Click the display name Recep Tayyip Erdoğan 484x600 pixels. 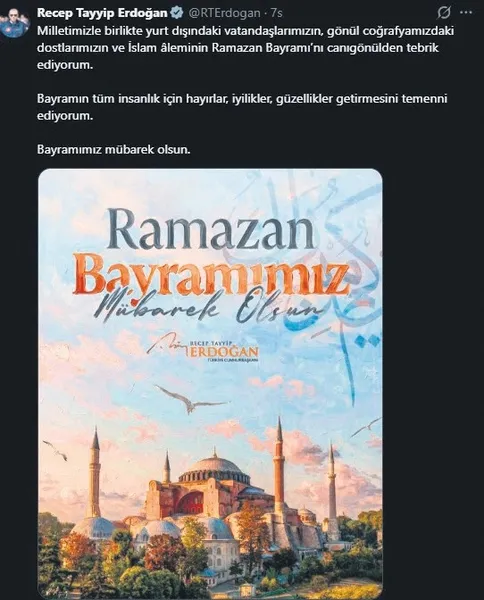pyautogui.click(x=102, y=13)
